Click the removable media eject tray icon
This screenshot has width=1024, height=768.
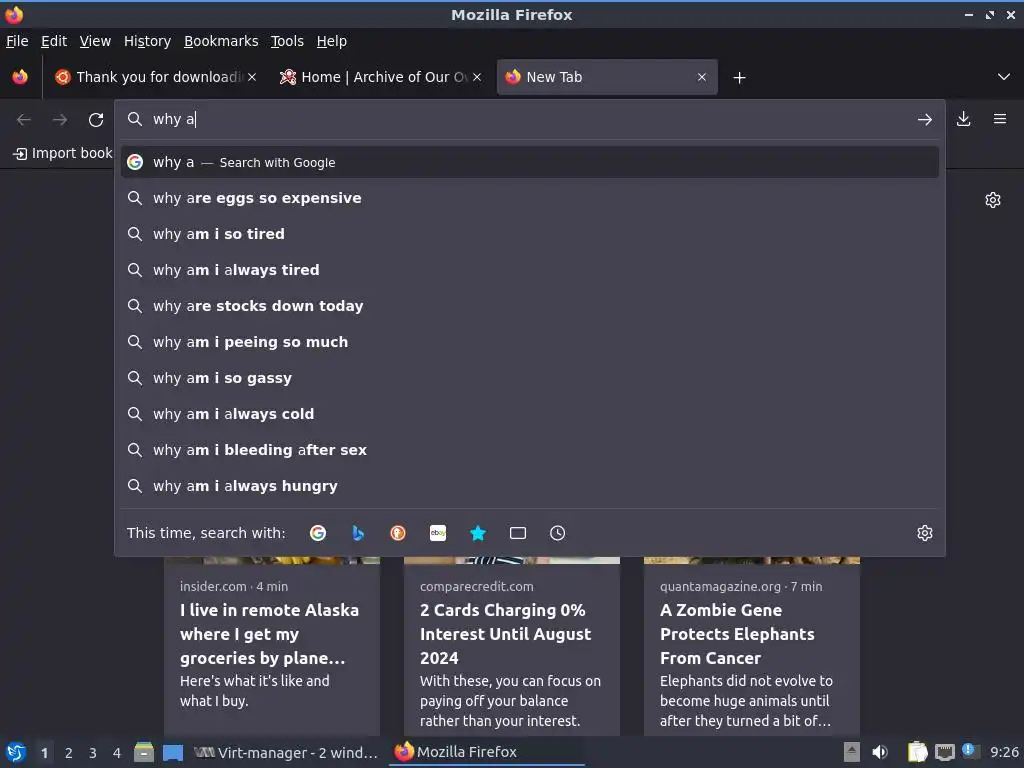point(852,752)
